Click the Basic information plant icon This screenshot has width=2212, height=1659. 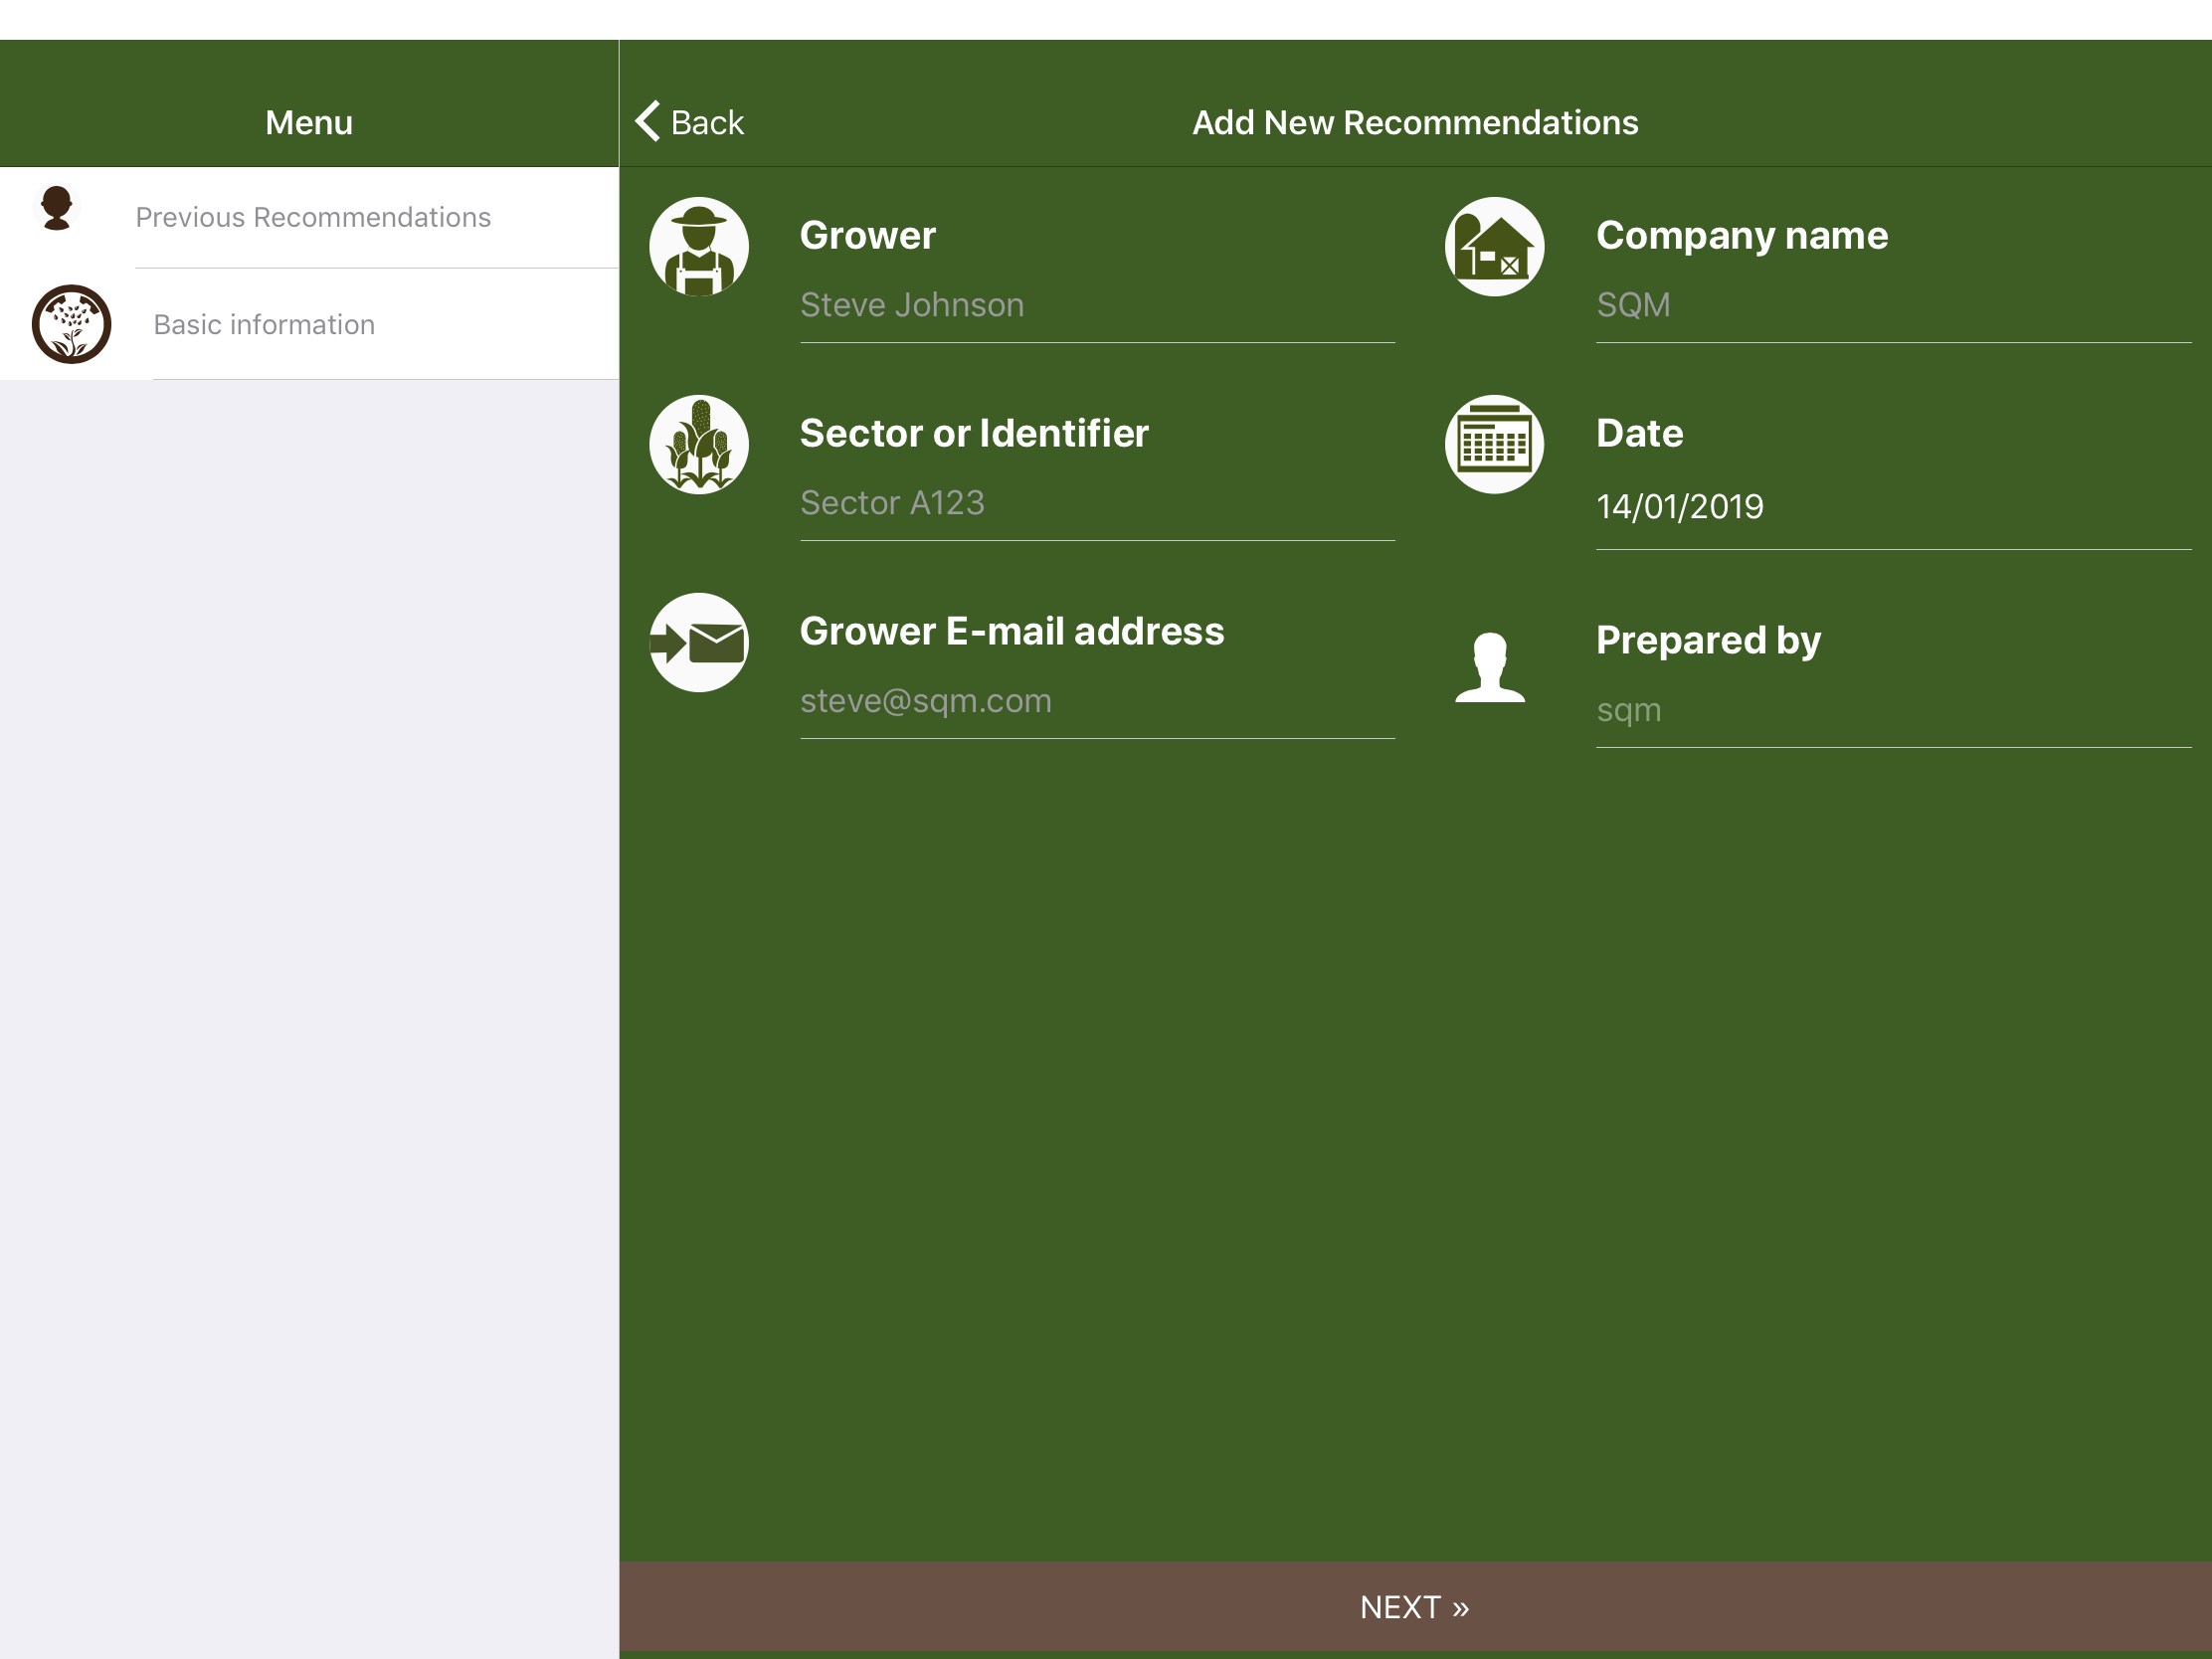[71, 324]
